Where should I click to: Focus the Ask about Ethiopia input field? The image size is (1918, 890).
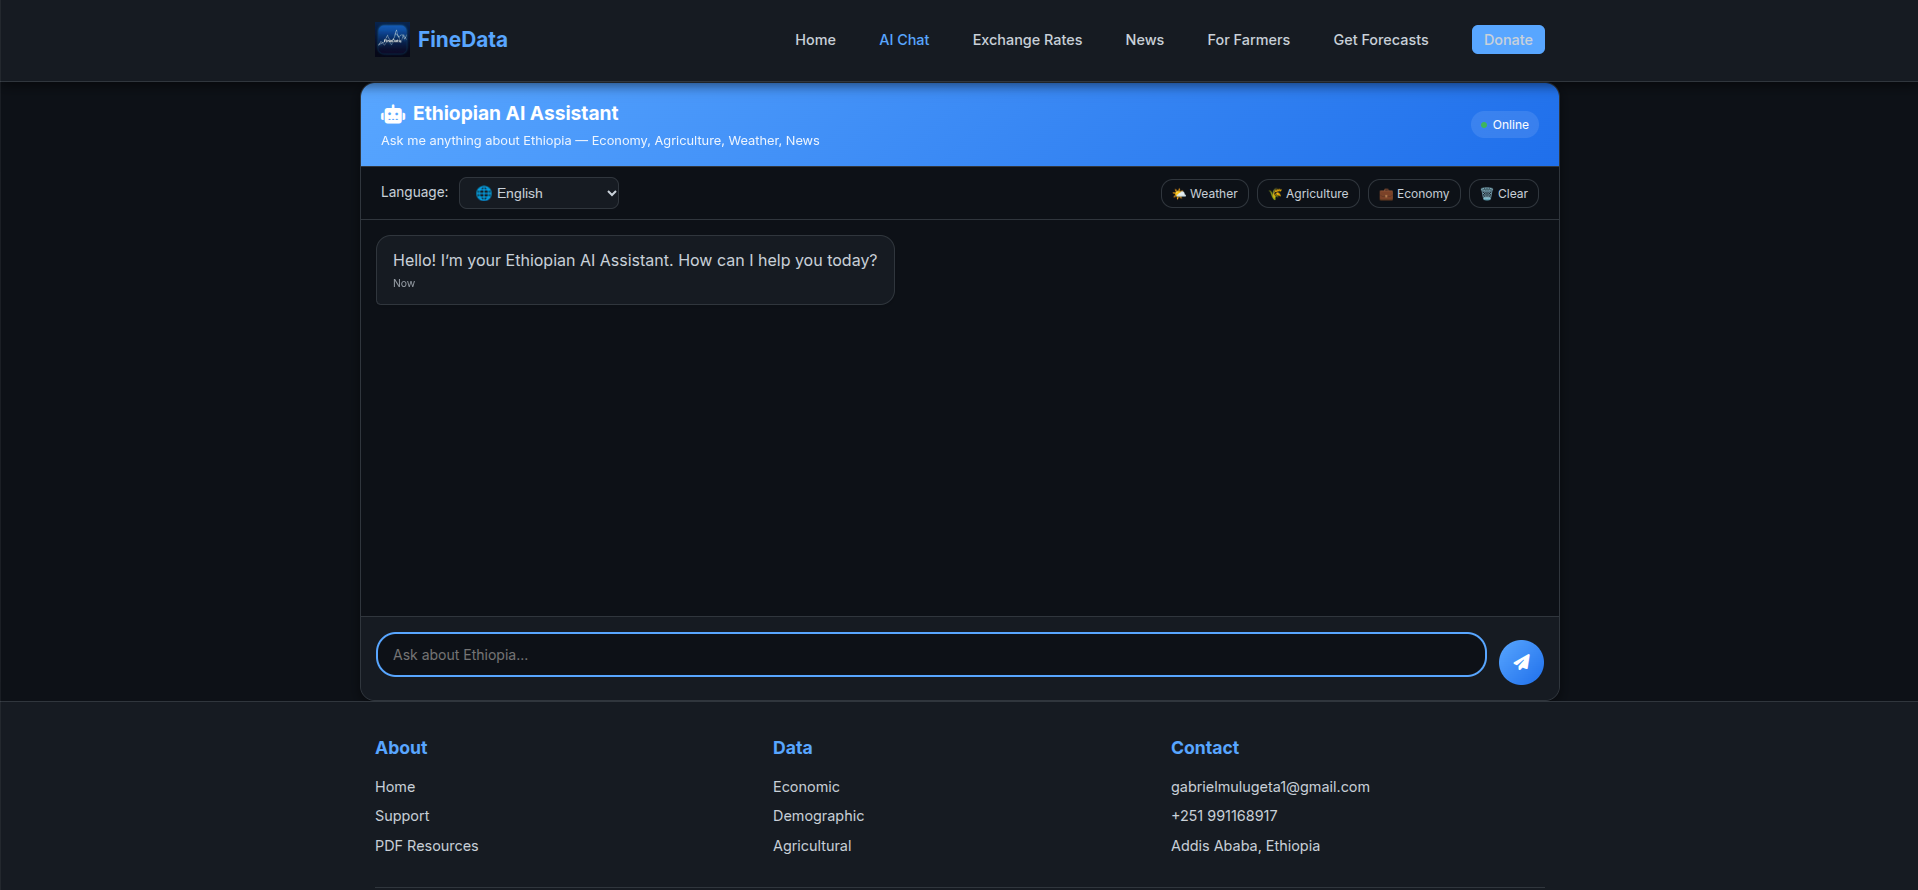click(931, 655)
